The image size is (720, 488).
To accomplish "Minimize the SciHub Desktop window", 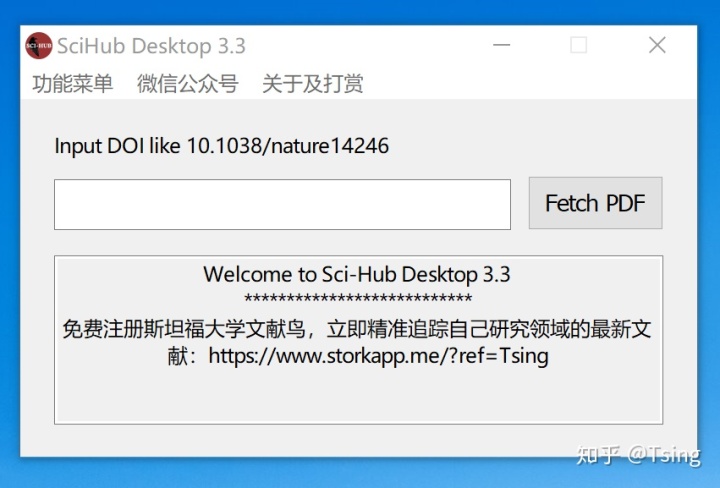I will (501, 45).
